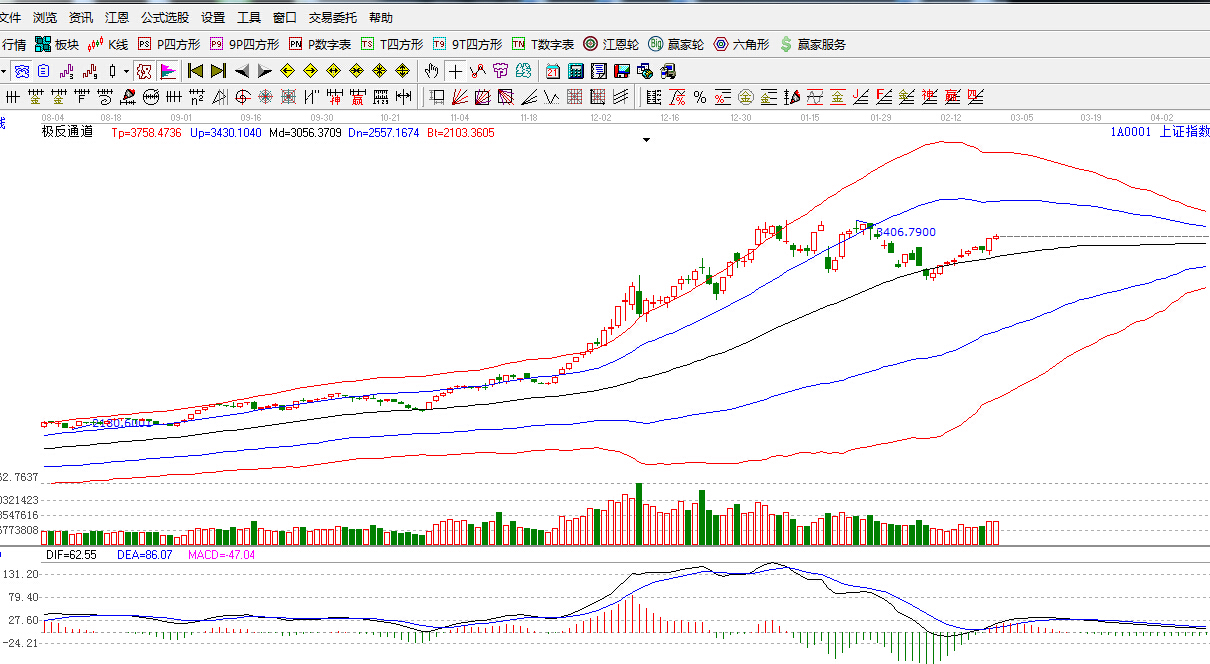This screenshot has width=1210, height=664.
Task: Click the percent sign tool icon
Action: pyautogui.click(x=699, y=97)
